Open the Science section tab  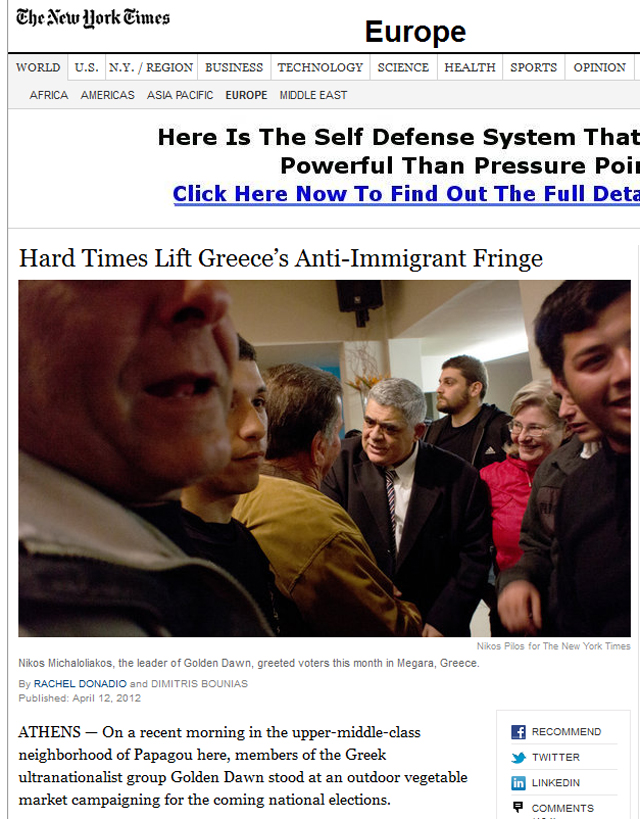pyautogui.click(x=403, y=67)
